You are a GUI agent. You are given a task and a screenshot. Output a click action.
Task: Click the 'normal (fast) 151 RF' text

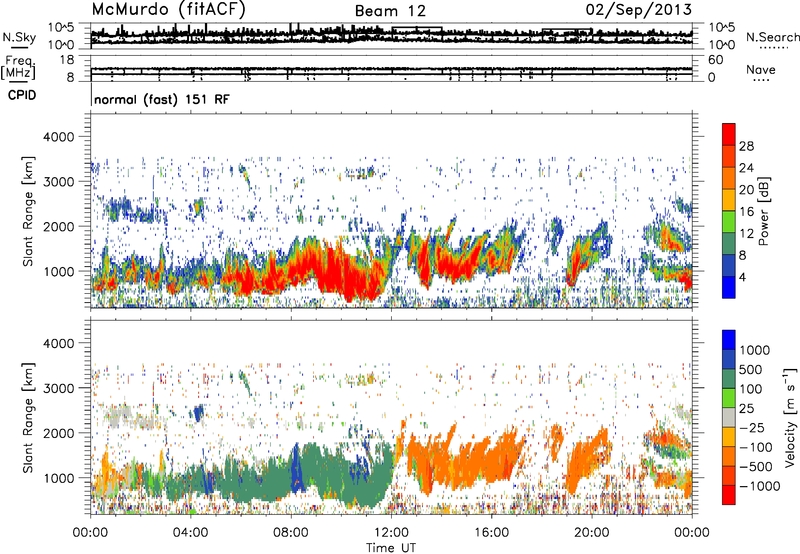[162, 99]
